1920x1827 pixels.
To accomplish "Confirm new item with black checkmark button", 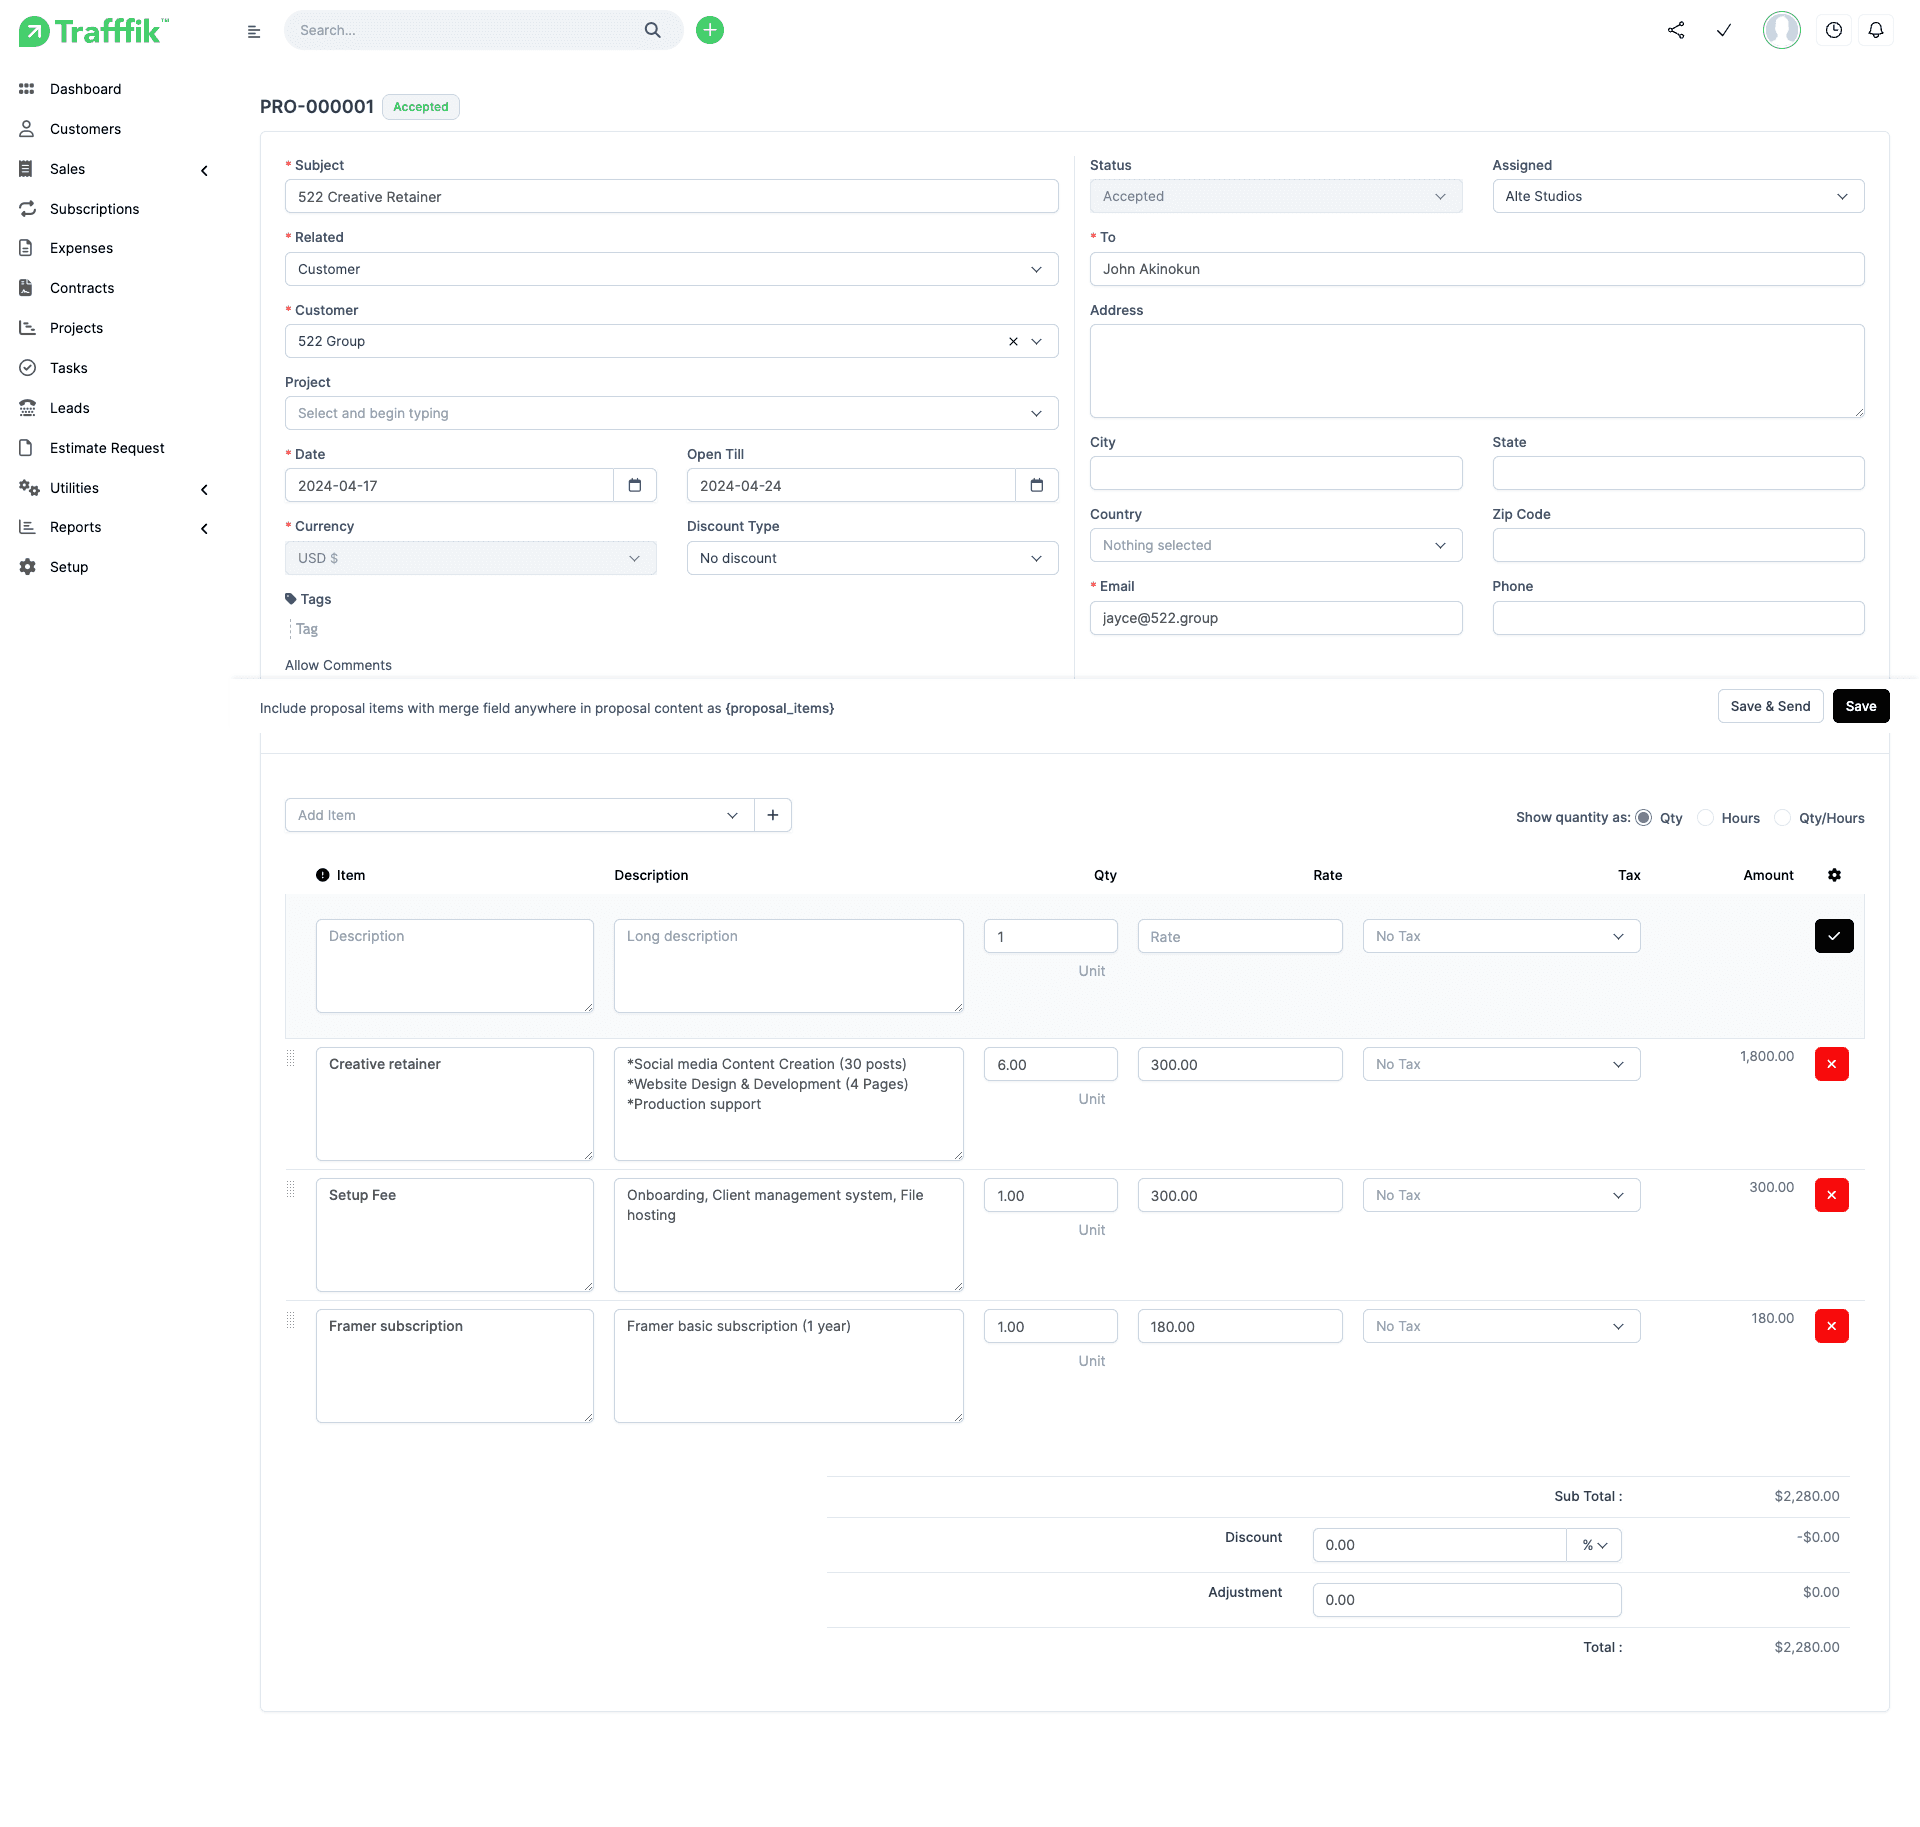I will (1834, 936).
